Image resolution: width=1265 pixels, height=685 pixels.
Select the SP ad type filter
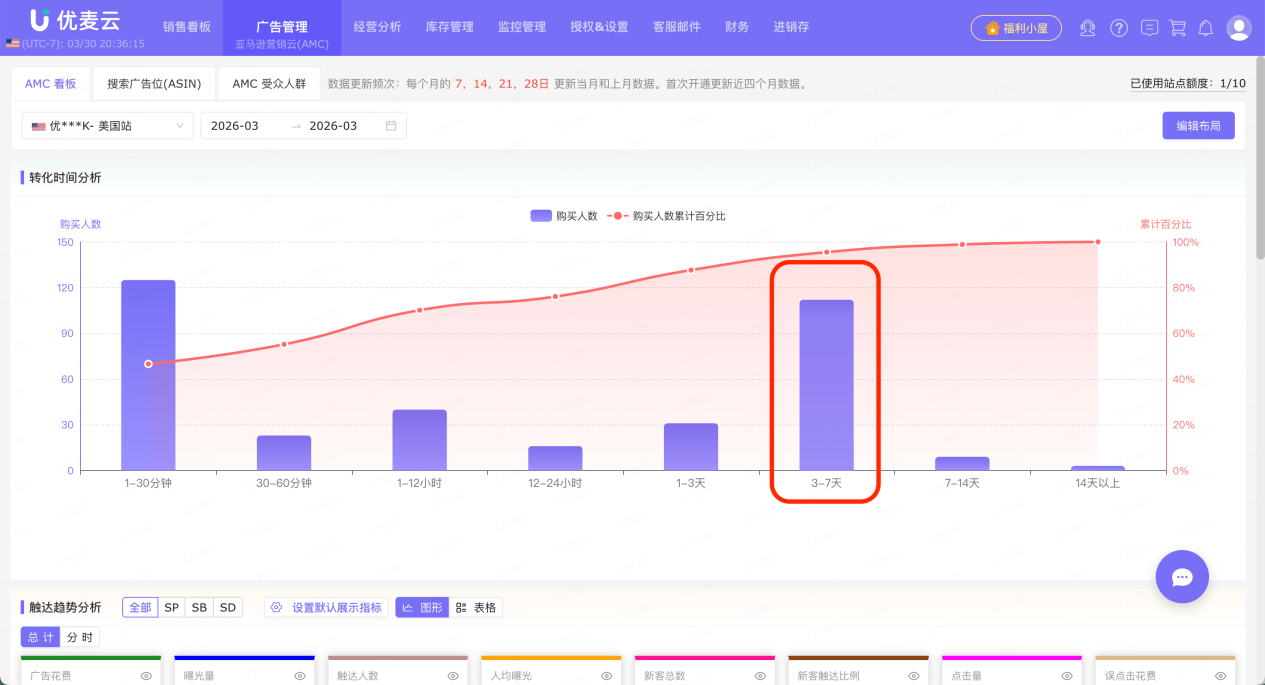point(172,607)
